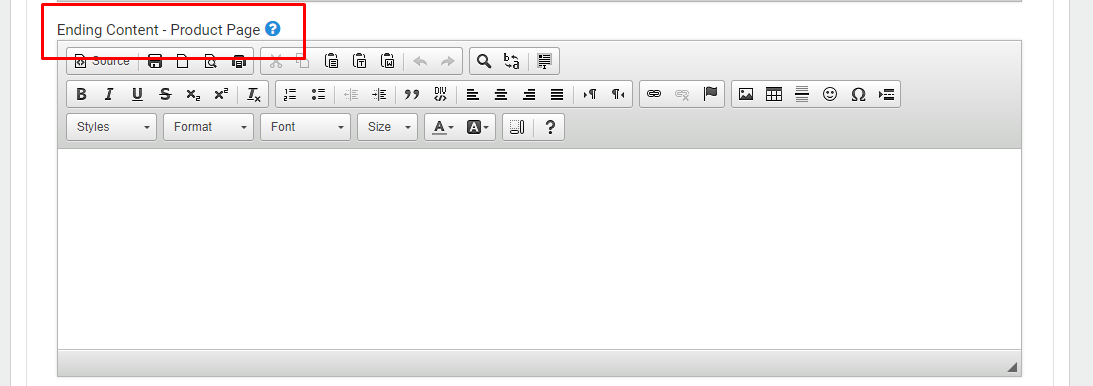The width and height of the screenshot is (1093, 386).
Task: Toggle Strikethrough formatting
Action: (165, 94)
